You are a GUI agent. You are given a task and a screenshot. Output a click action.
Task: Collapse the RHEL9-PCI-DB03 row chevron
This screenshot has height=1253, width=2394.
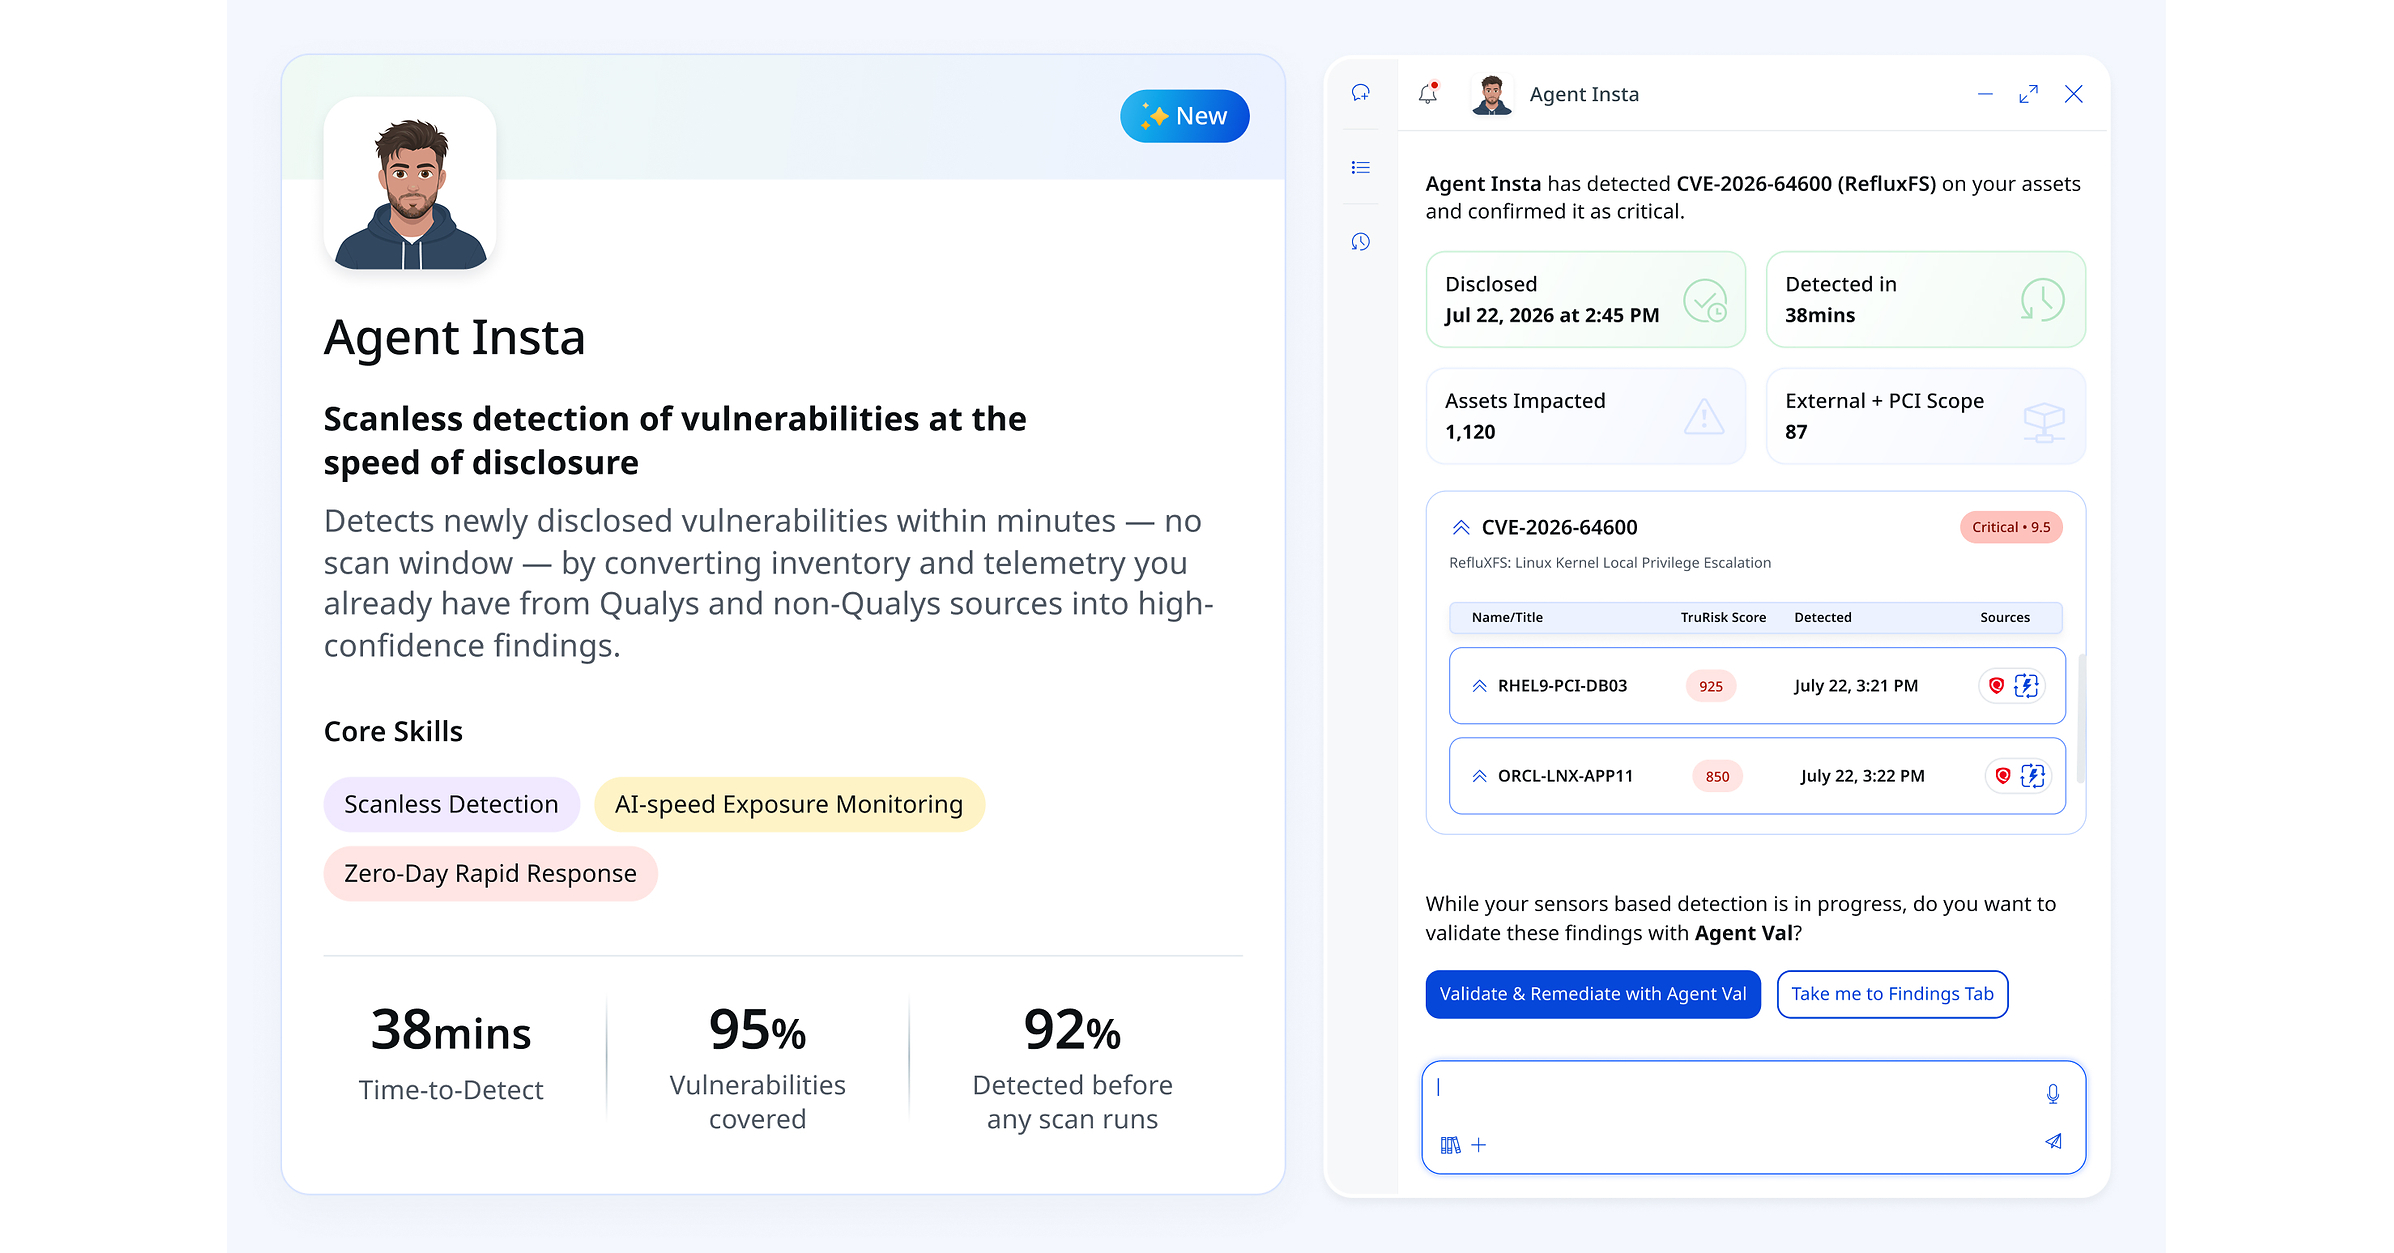click(x=1480, y=686)
